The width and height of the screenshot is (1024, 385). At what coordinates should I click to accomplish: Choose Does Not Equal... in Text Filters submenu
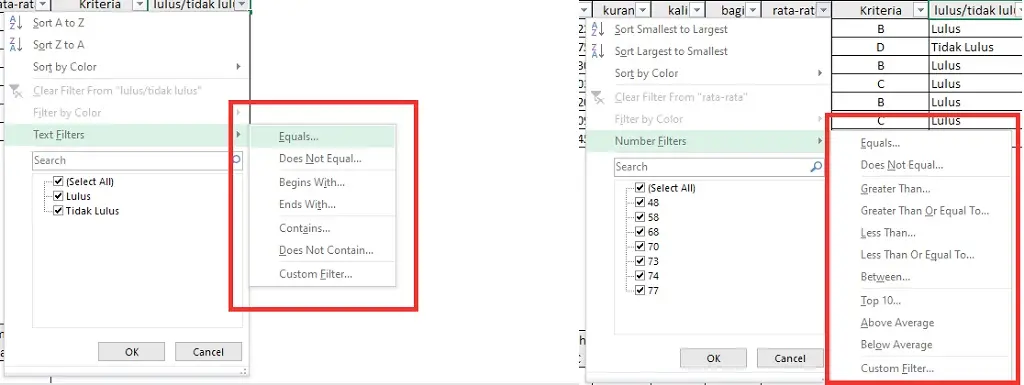[x=323, y=159]
